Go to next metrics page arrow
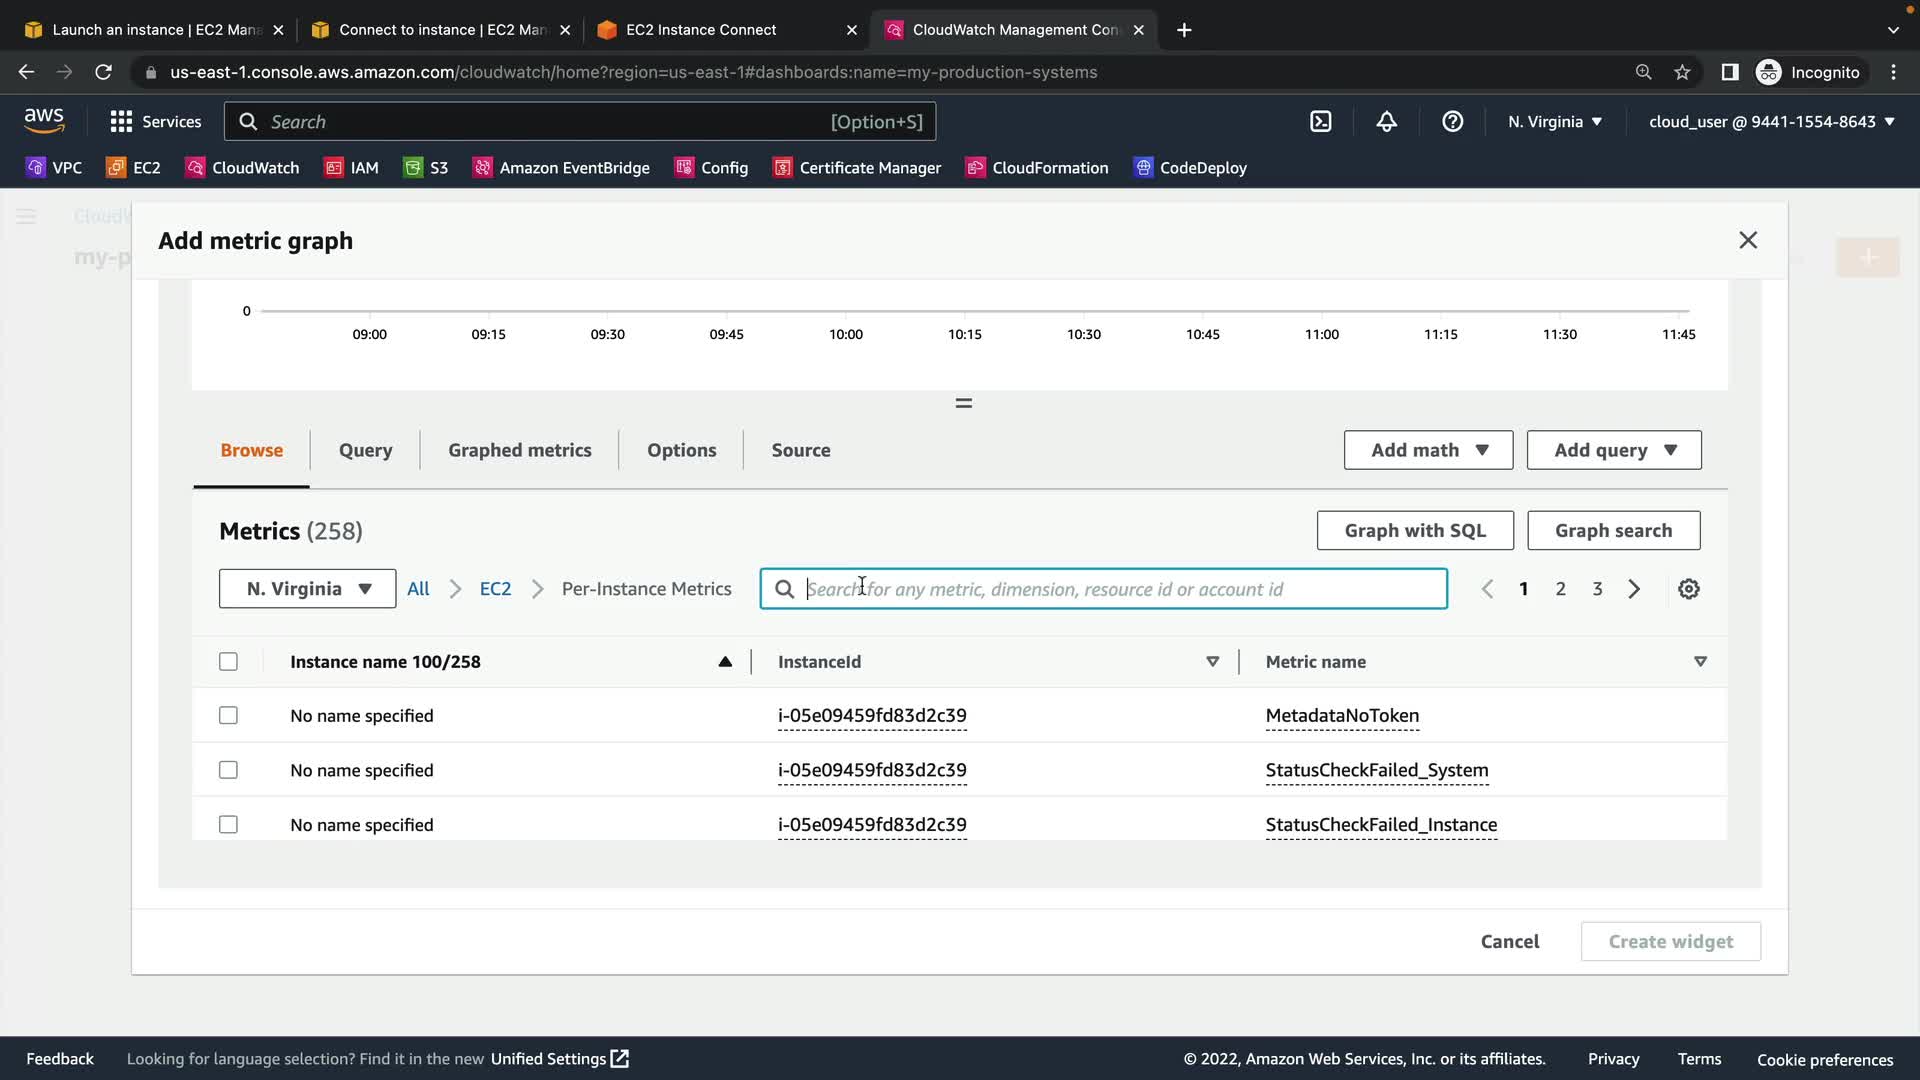 point(1634,589)
